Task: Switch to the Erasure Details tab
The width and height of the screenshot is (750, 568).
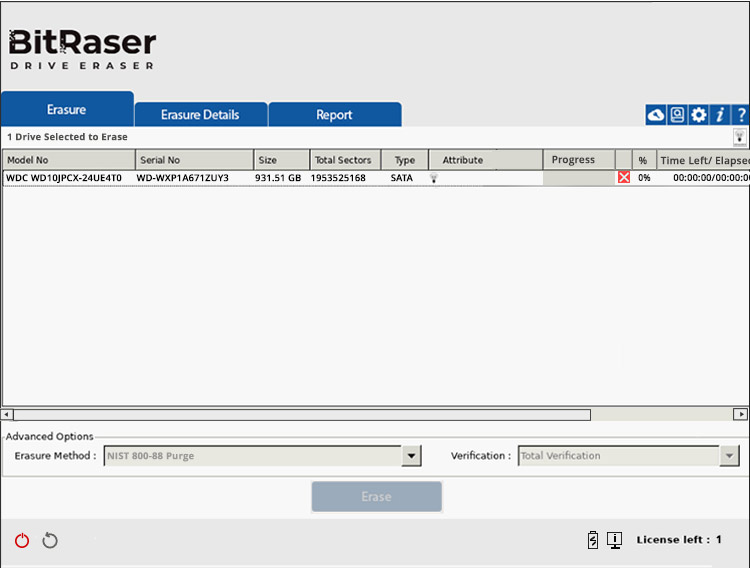Action: click(200, 115)
